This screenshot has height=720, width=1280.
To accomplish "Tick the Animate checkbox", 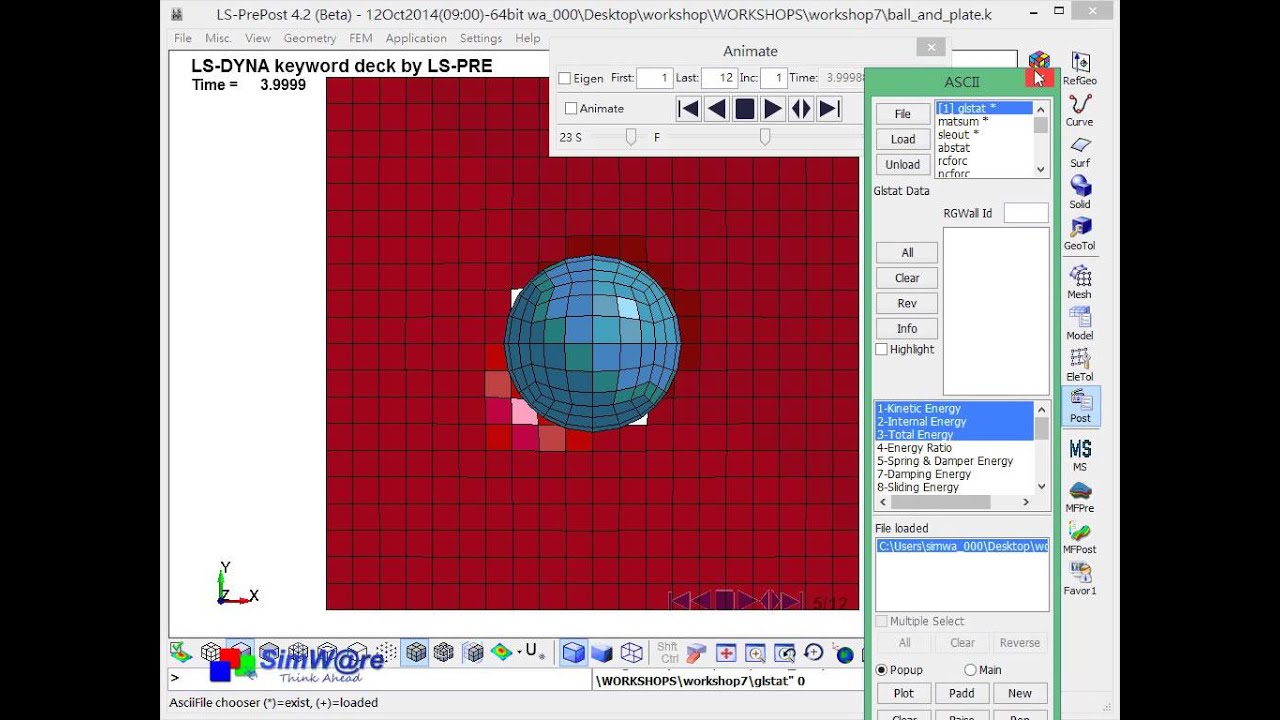I will [571, 108].
